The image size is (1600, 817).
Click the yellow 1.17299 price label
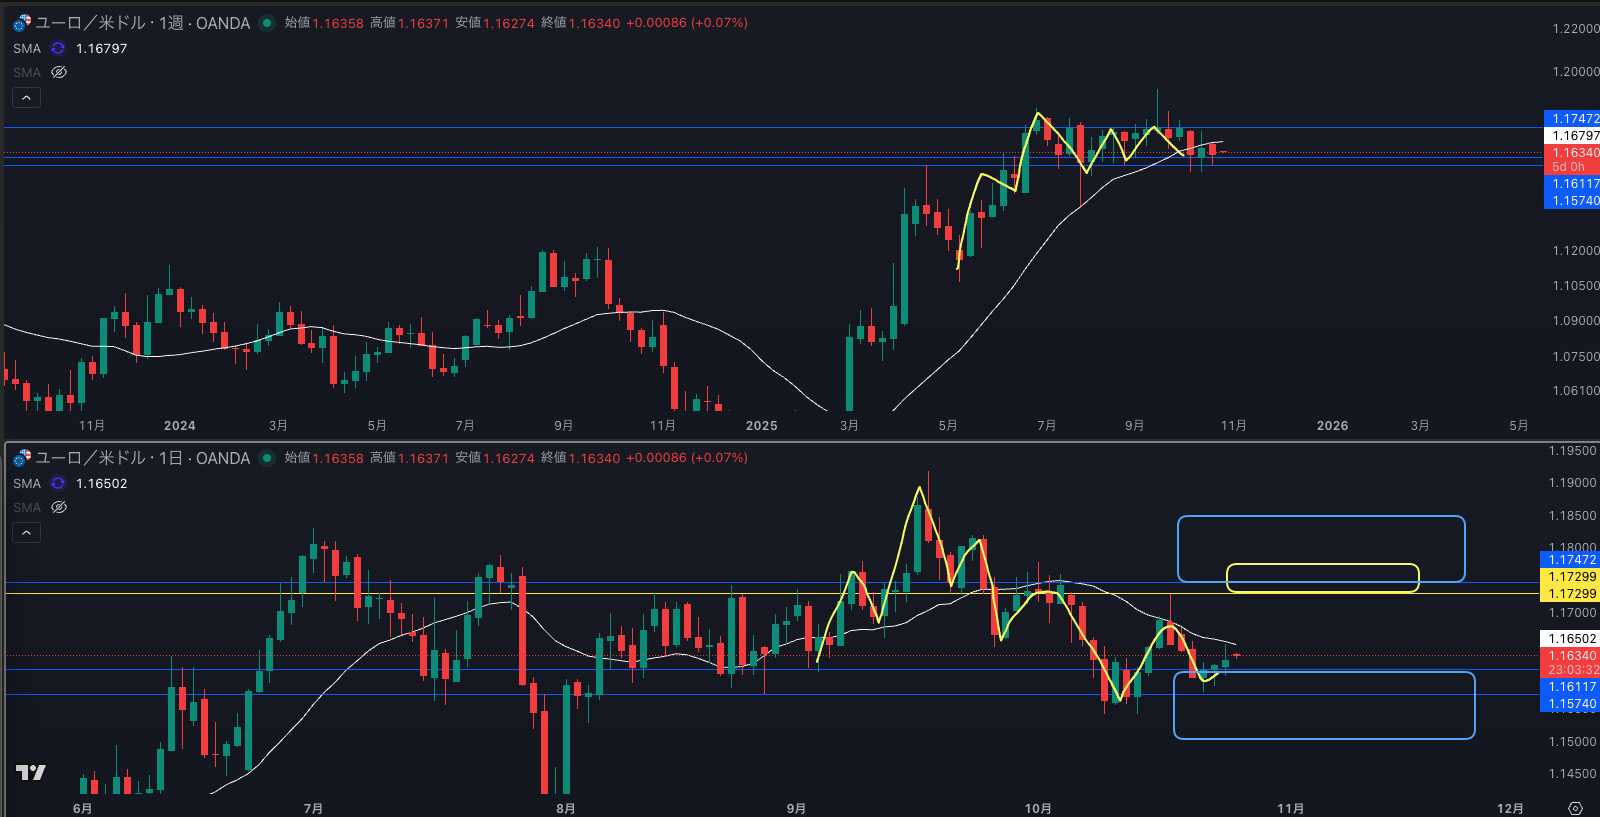point(1572,577)
